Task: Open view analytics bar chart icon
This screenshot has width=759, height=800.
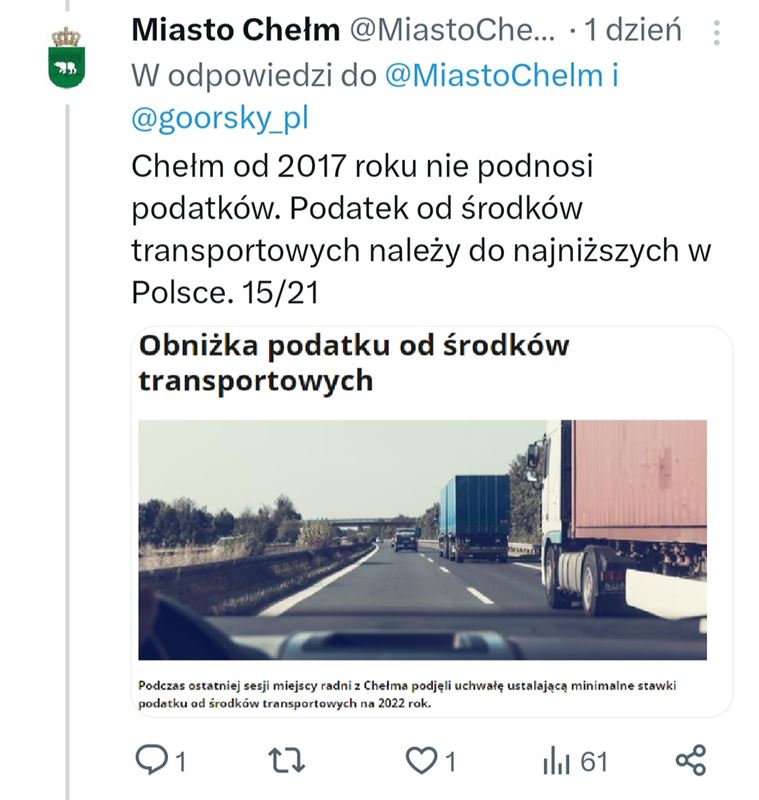Action: (555, 762)
